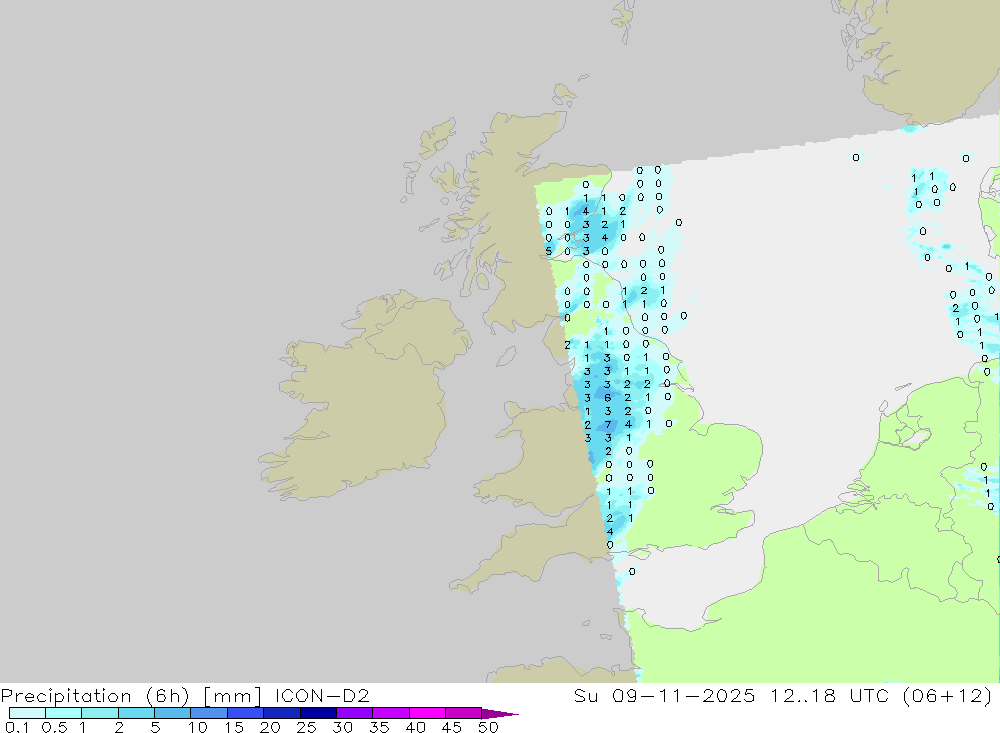Screen dimensions: 1000x733
Task: Select the 0.5–1 mm legend color box
Action: point(63,713)
